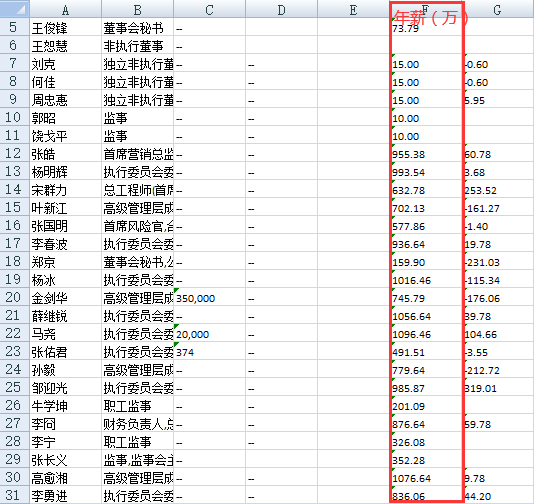
Task: Click the Select All corner triangle
Action: point(15,9)
